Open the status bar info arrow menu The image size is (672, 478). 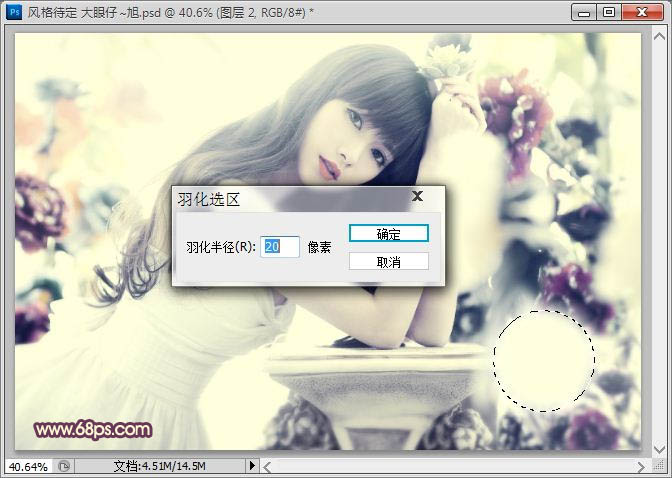click(x=252, y=466)
